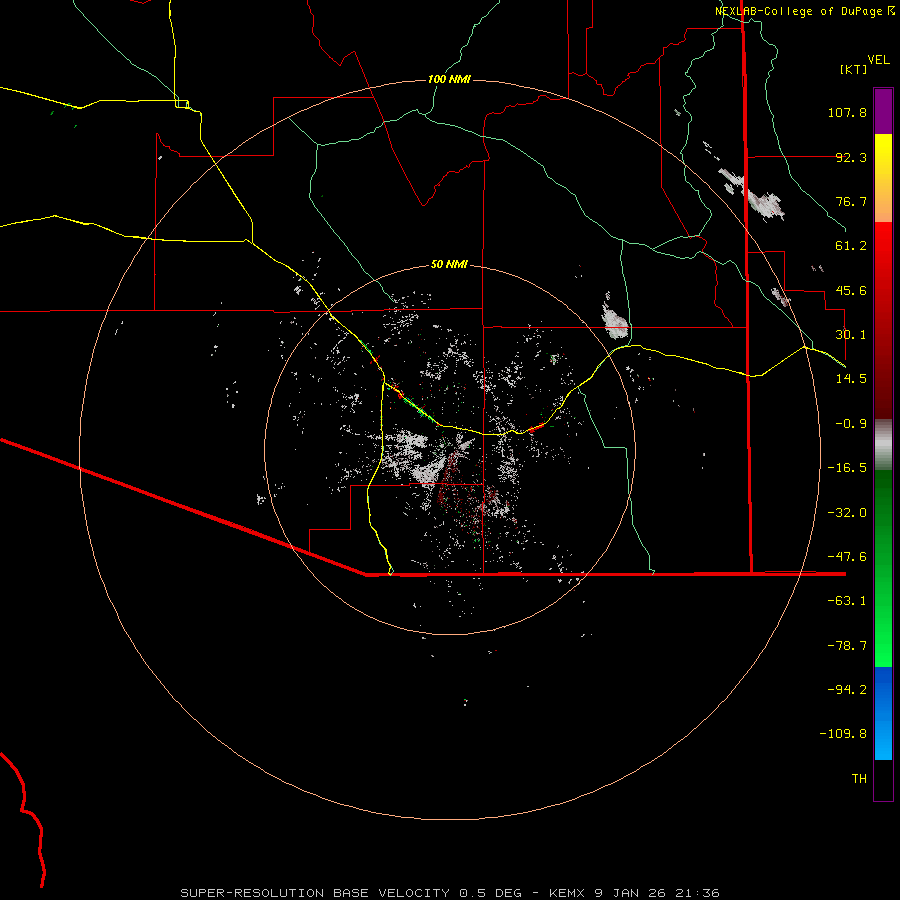Screen dimensions: 900x900
Task: Click the -16.5 legend value
Action: [847, 468]
